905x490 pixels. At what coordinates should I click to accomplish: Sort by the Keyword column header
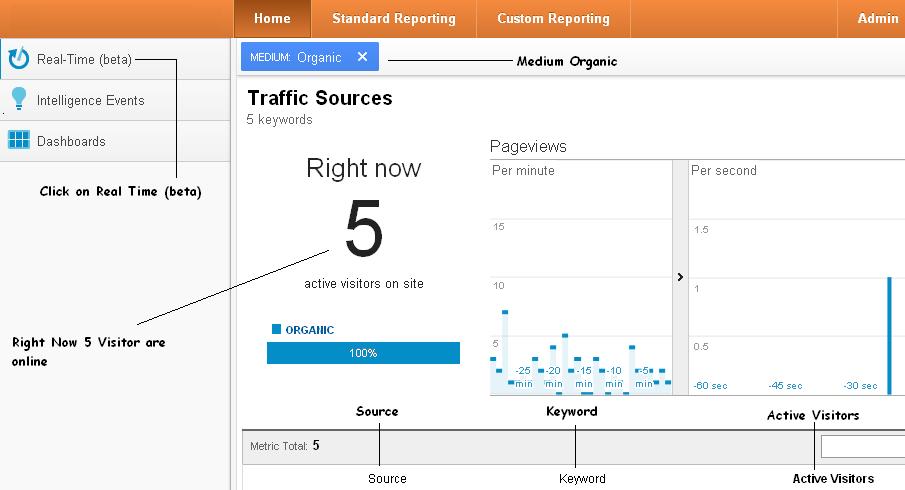tap(582, 478)
